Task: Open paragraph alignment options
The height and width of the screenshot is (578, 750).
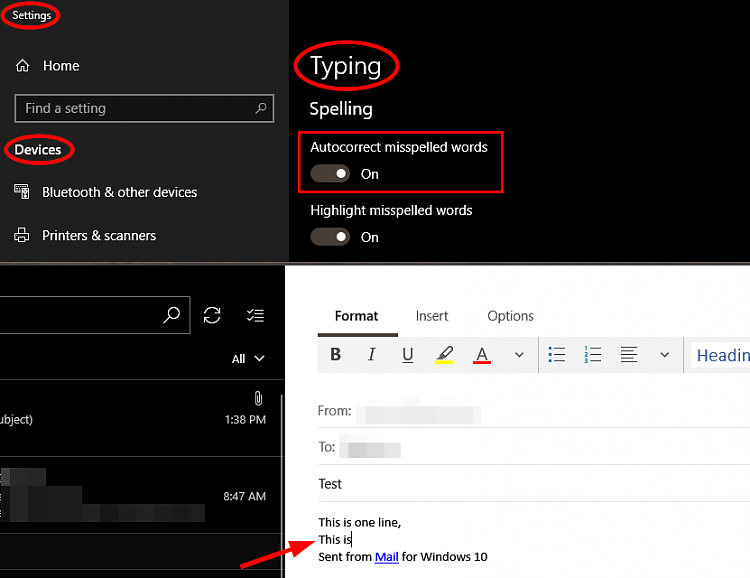Action: 629,355
